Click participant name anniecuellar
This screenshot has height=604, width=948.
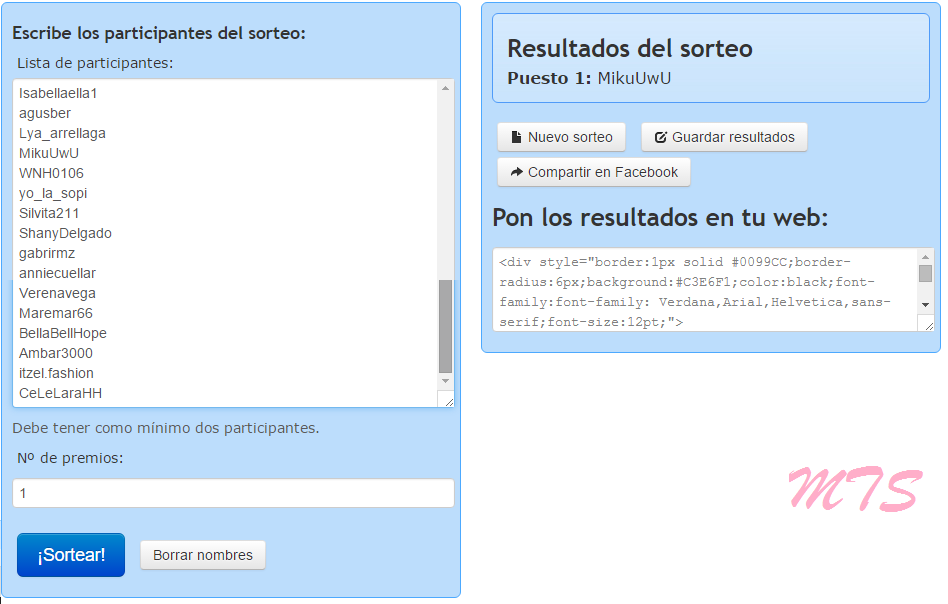click(x=57, y=273)
